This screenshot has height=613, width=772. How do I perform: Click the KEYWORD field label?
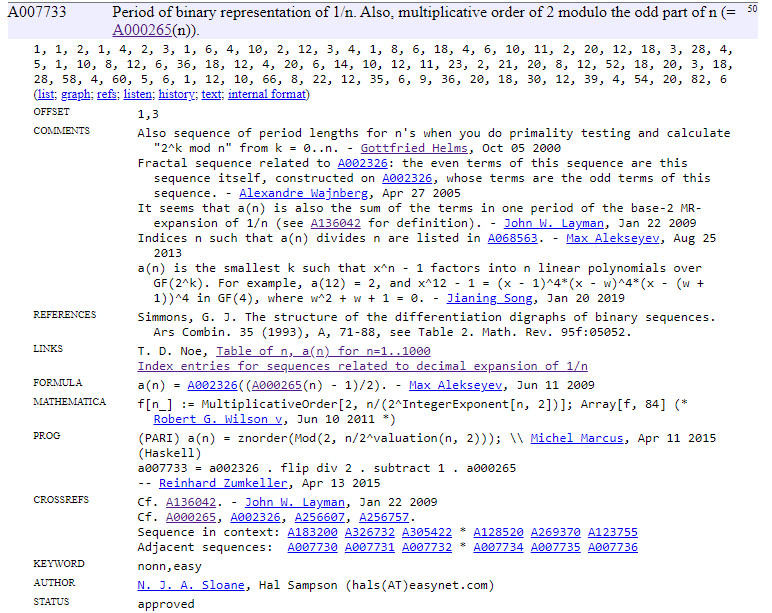pyautogui.click(x=59, y=564)
